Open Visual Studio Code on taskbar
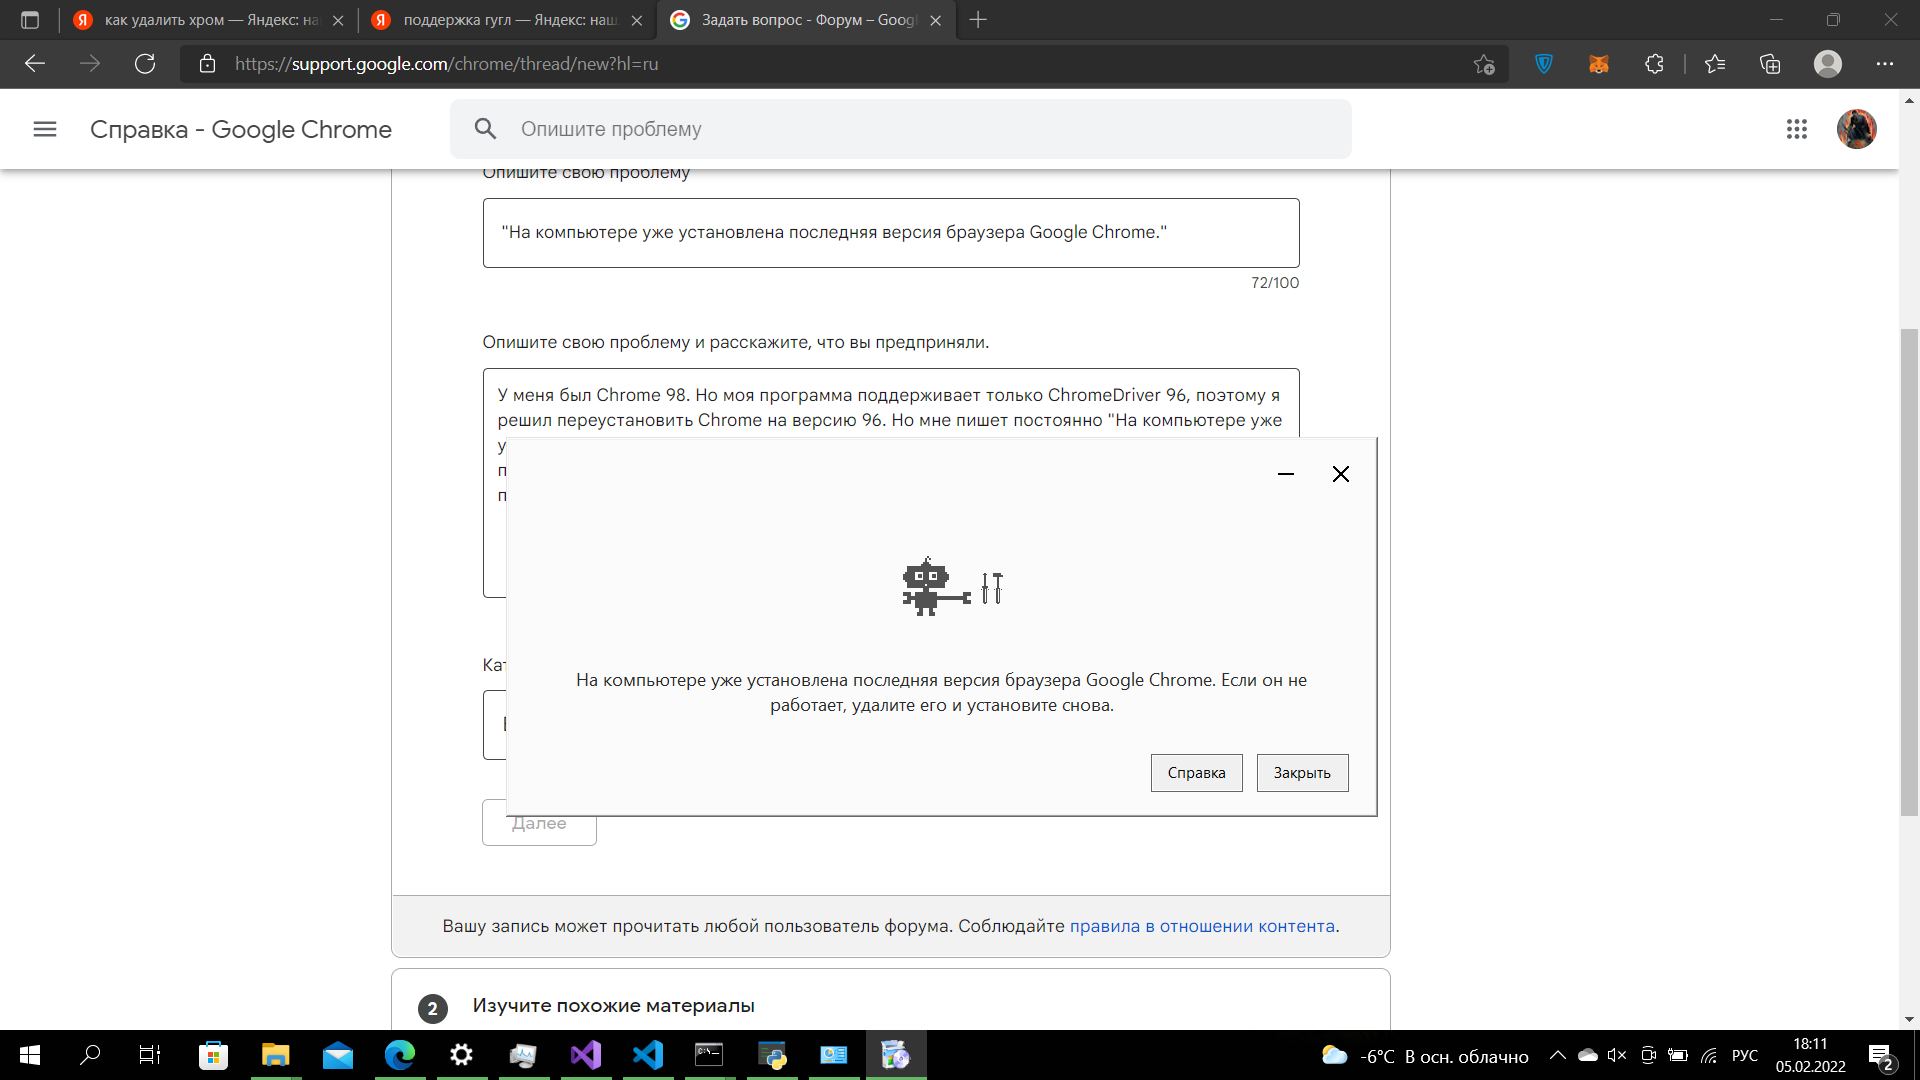1920x1080 pixels. tap(647, 1055)
